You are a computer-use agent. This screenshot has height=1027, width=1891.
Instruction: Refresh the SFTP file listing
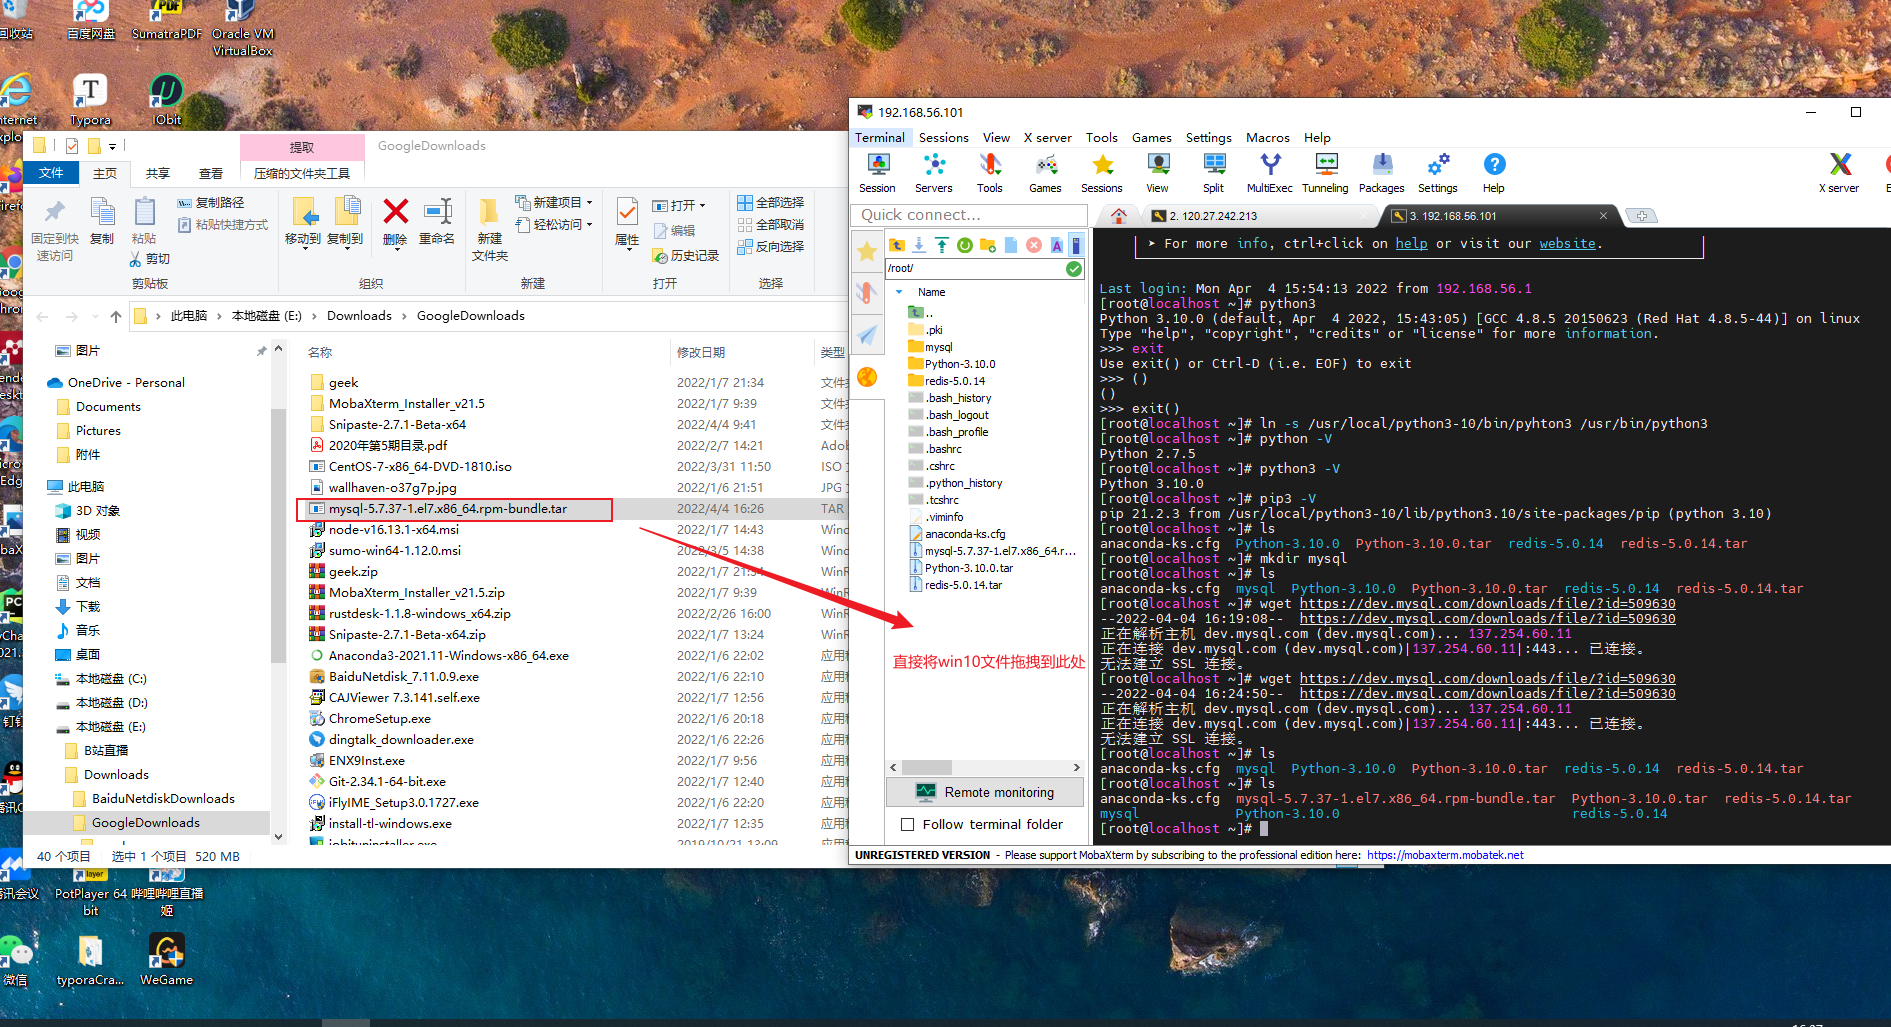pos(965,245)
